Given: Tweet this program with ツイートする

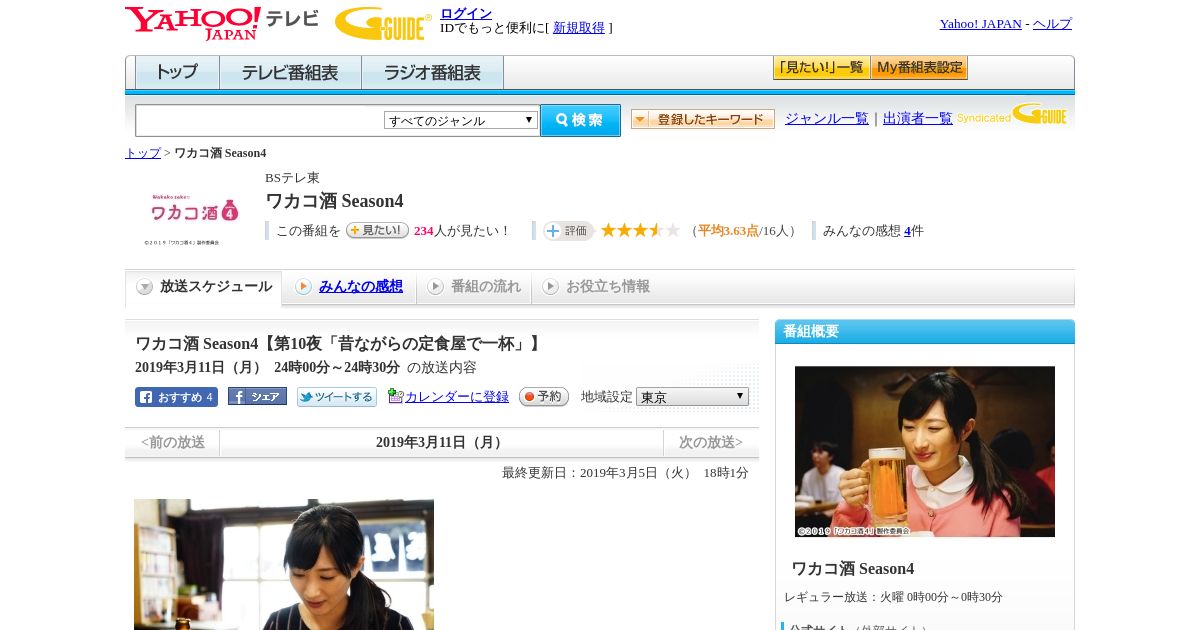Looking at the screenshot, I should coord(337,397).
